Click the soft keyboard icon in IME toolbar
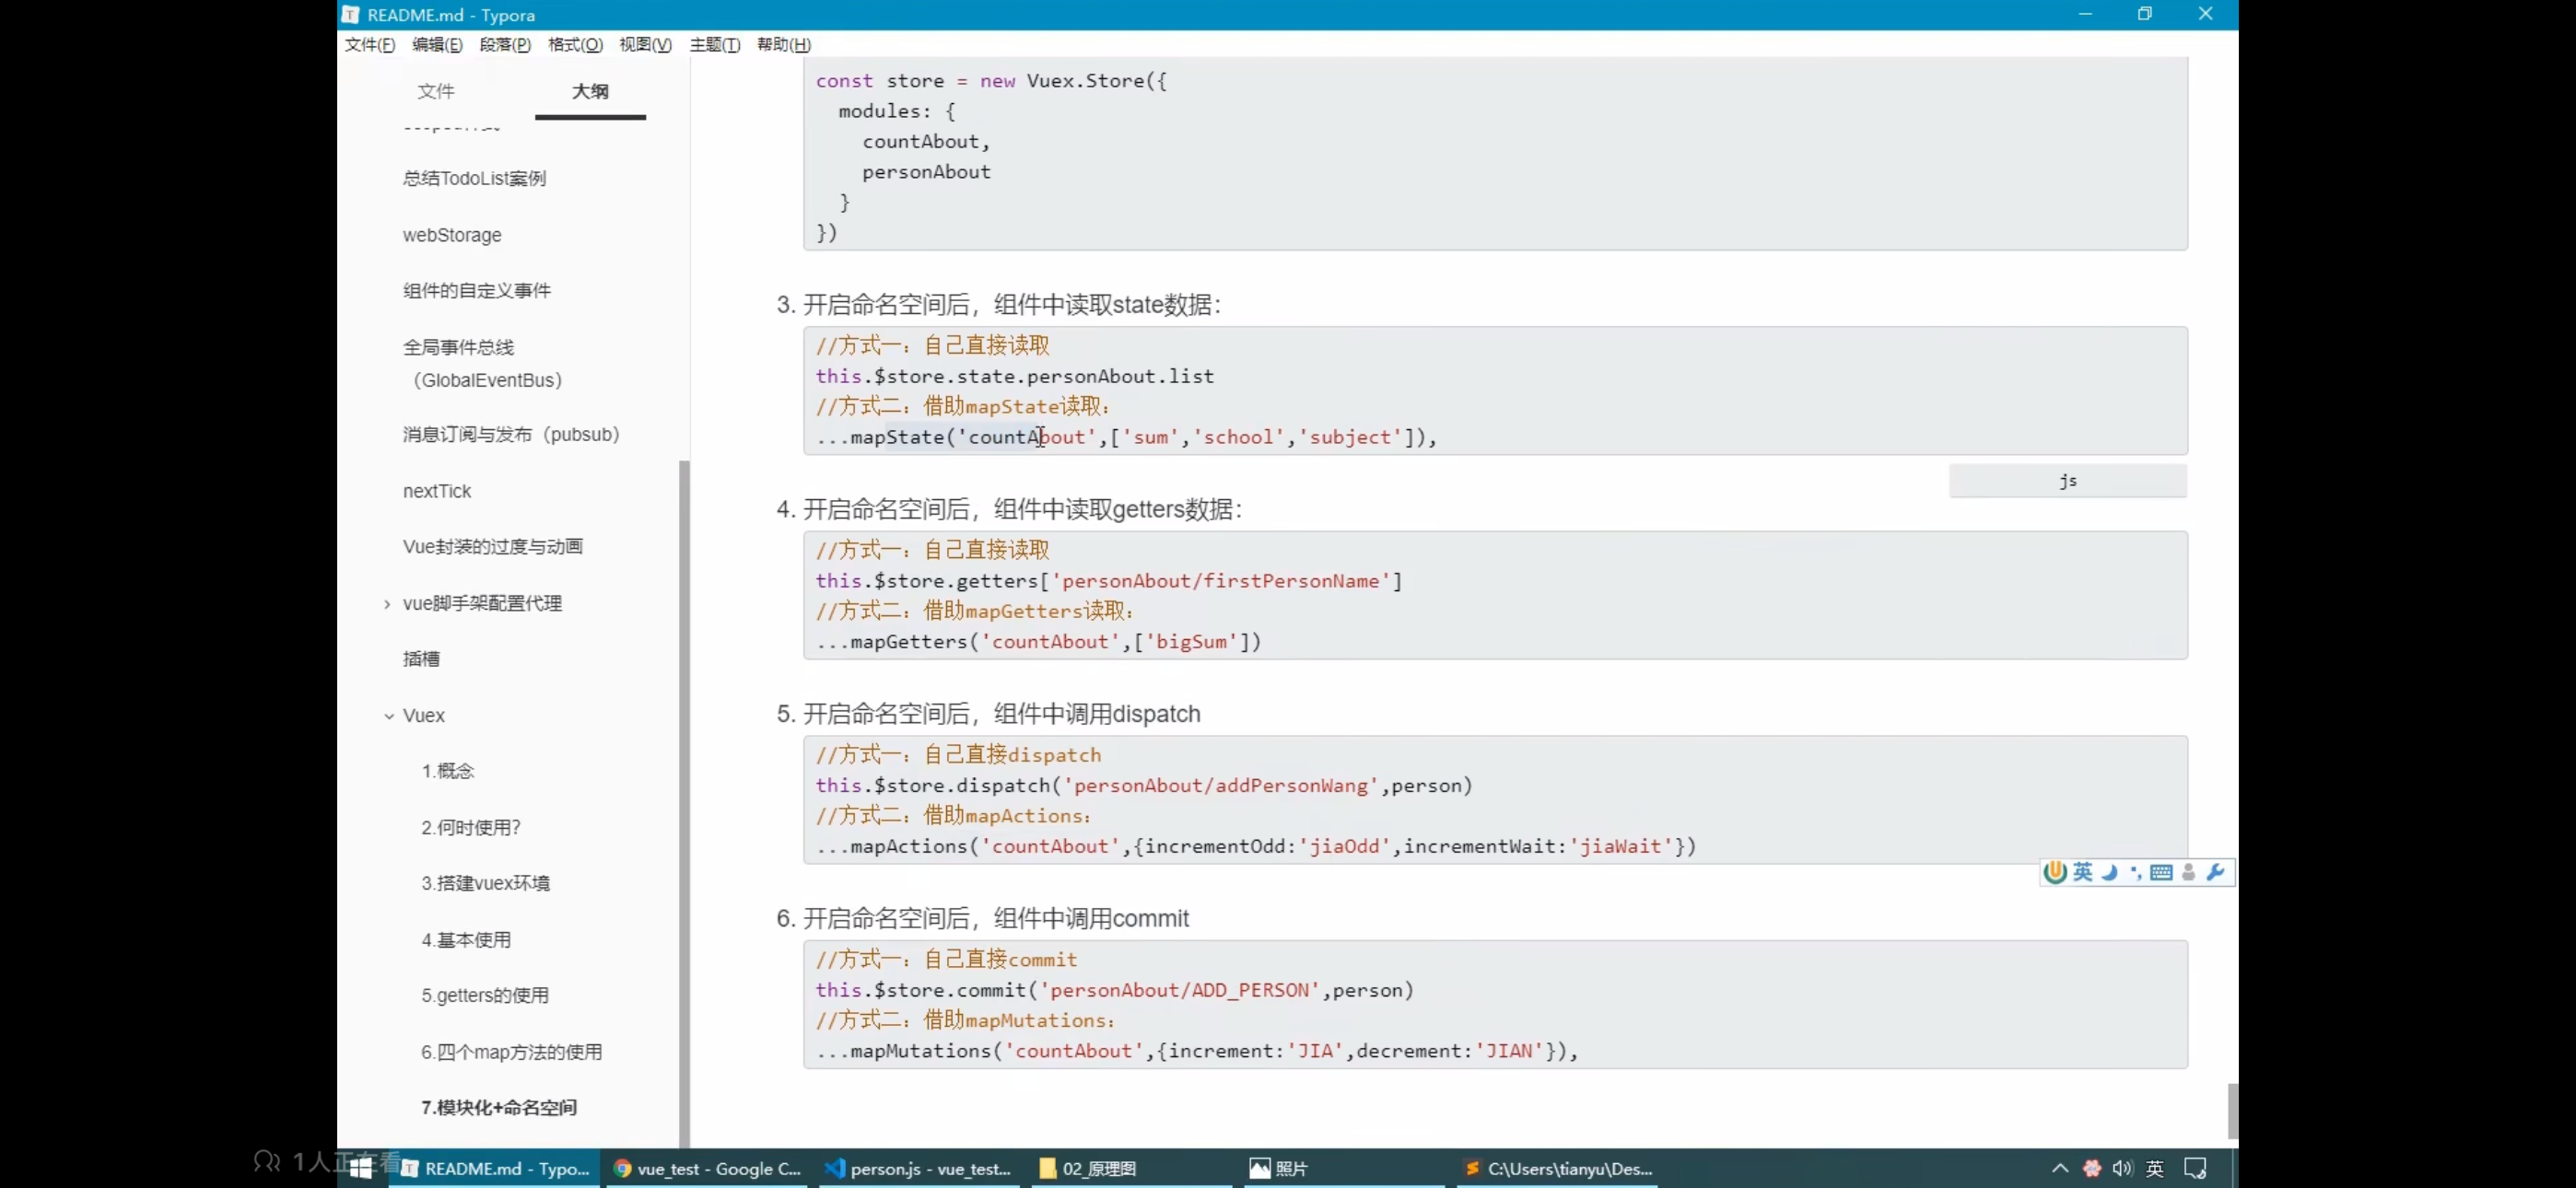Screen dimensions: 2576x1188 [x=2161, y=872]
